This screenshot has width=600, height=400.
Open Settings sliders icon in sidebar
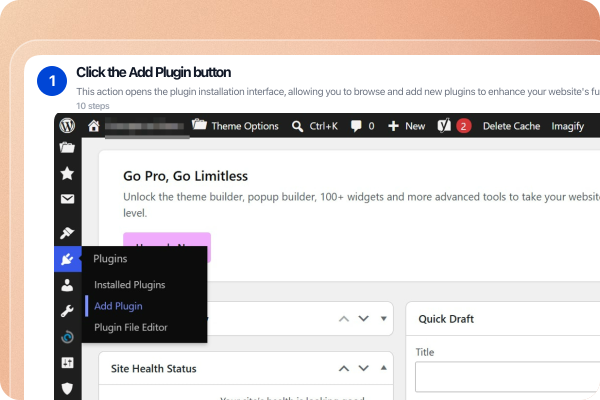(67, 362)
